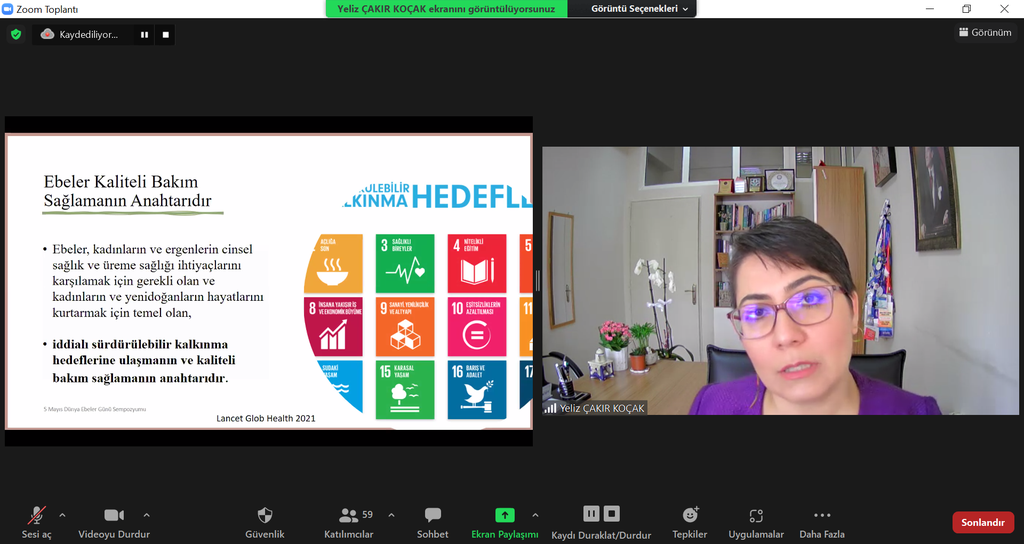Click SDG 4 Nitelikli Eğitim tile
This screenshot has width=1024, height=544.
tap(477, 264)
